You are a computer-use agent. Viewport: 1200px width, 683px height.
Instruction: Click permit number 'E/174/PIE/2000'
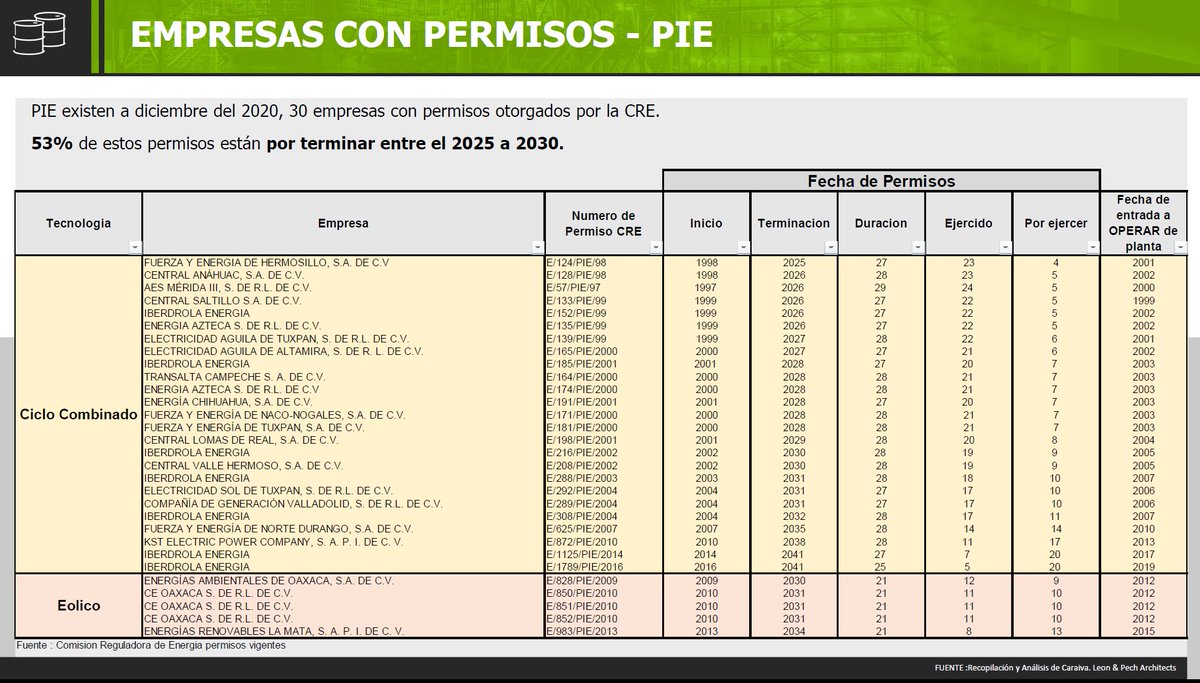pyautogui.click(x=582, y=388)
